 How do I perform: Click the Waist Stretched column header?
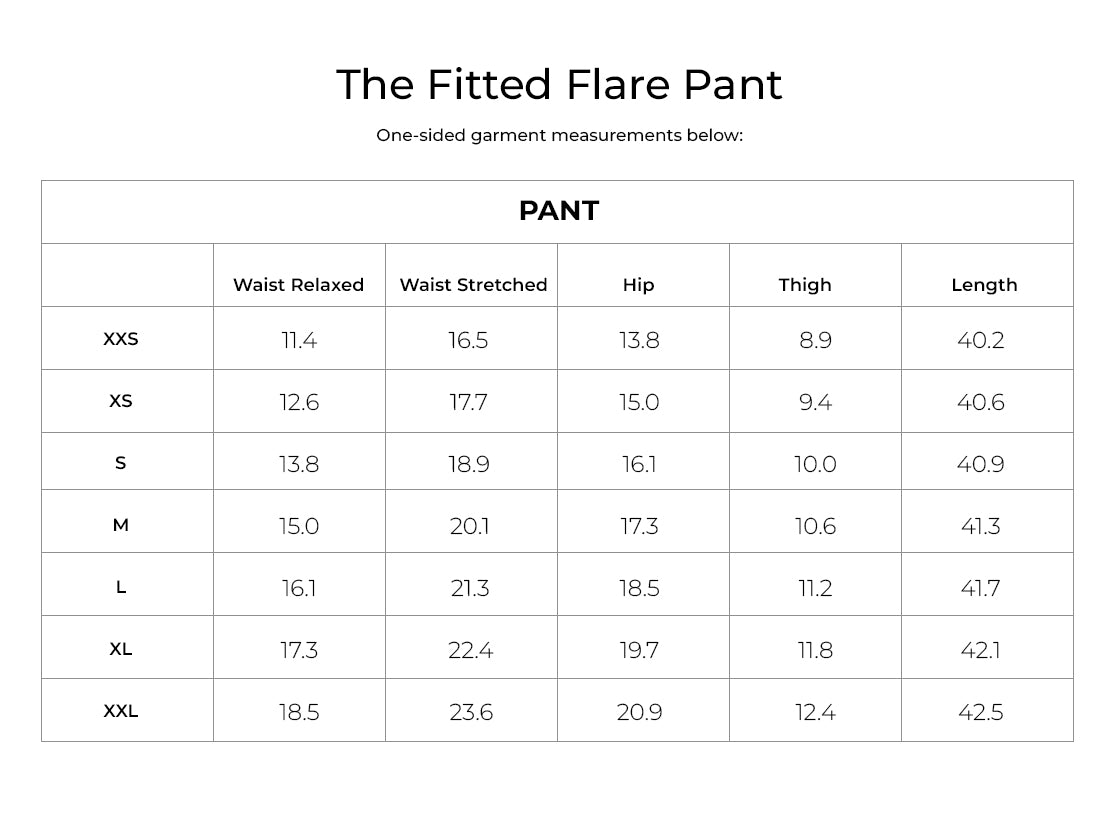point(473,285)
